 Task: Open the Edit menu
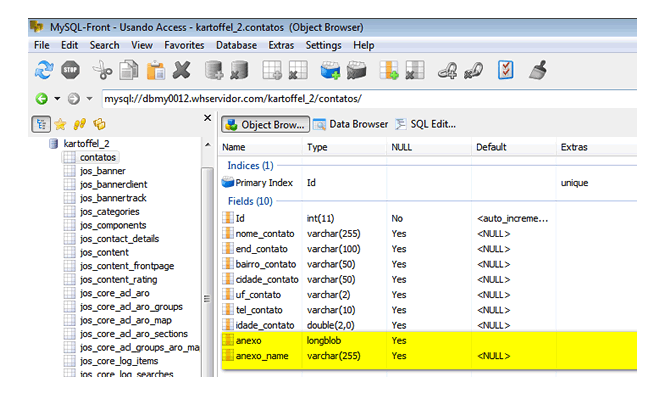click(x=69, y=45)
